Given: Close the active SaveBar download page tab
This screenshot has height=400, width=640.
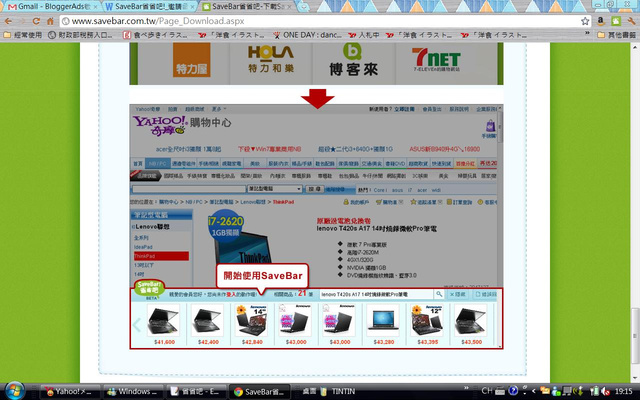Looking at the screenshot, I should (x=289, y=7).
